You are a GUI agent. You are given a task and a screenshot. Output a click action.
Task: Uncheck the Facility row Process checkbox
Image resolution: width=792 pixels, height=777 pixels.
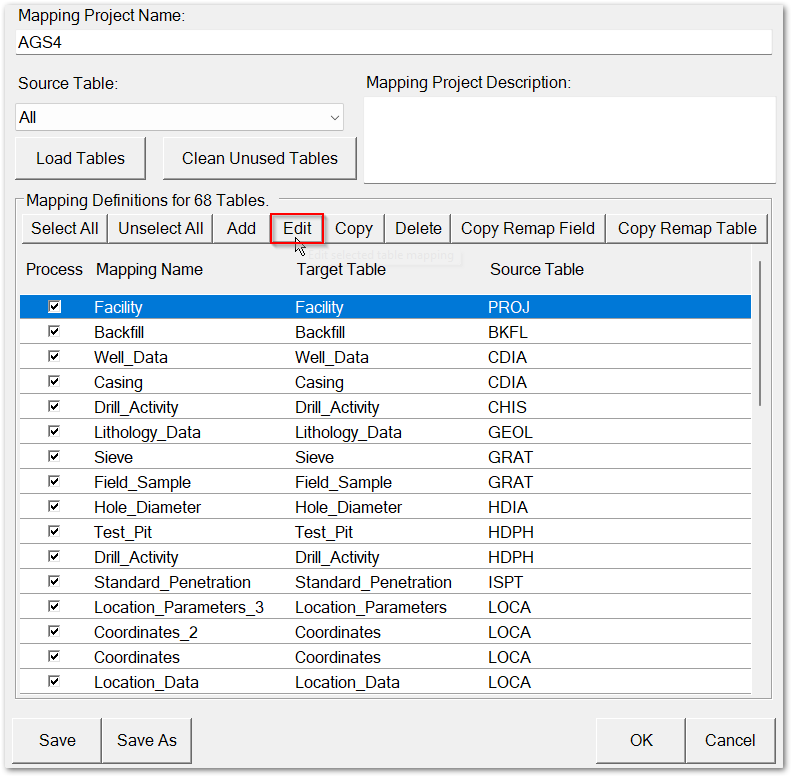54,306
